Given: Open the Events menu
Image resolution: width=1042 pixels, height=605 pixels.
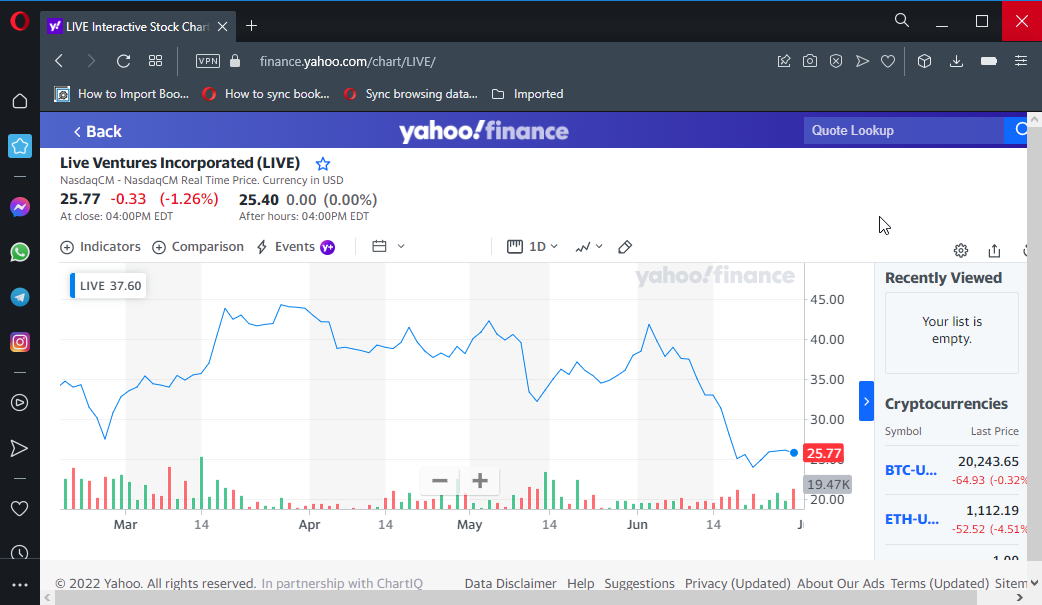Looking at the screenshot, I should click(296, 247).
